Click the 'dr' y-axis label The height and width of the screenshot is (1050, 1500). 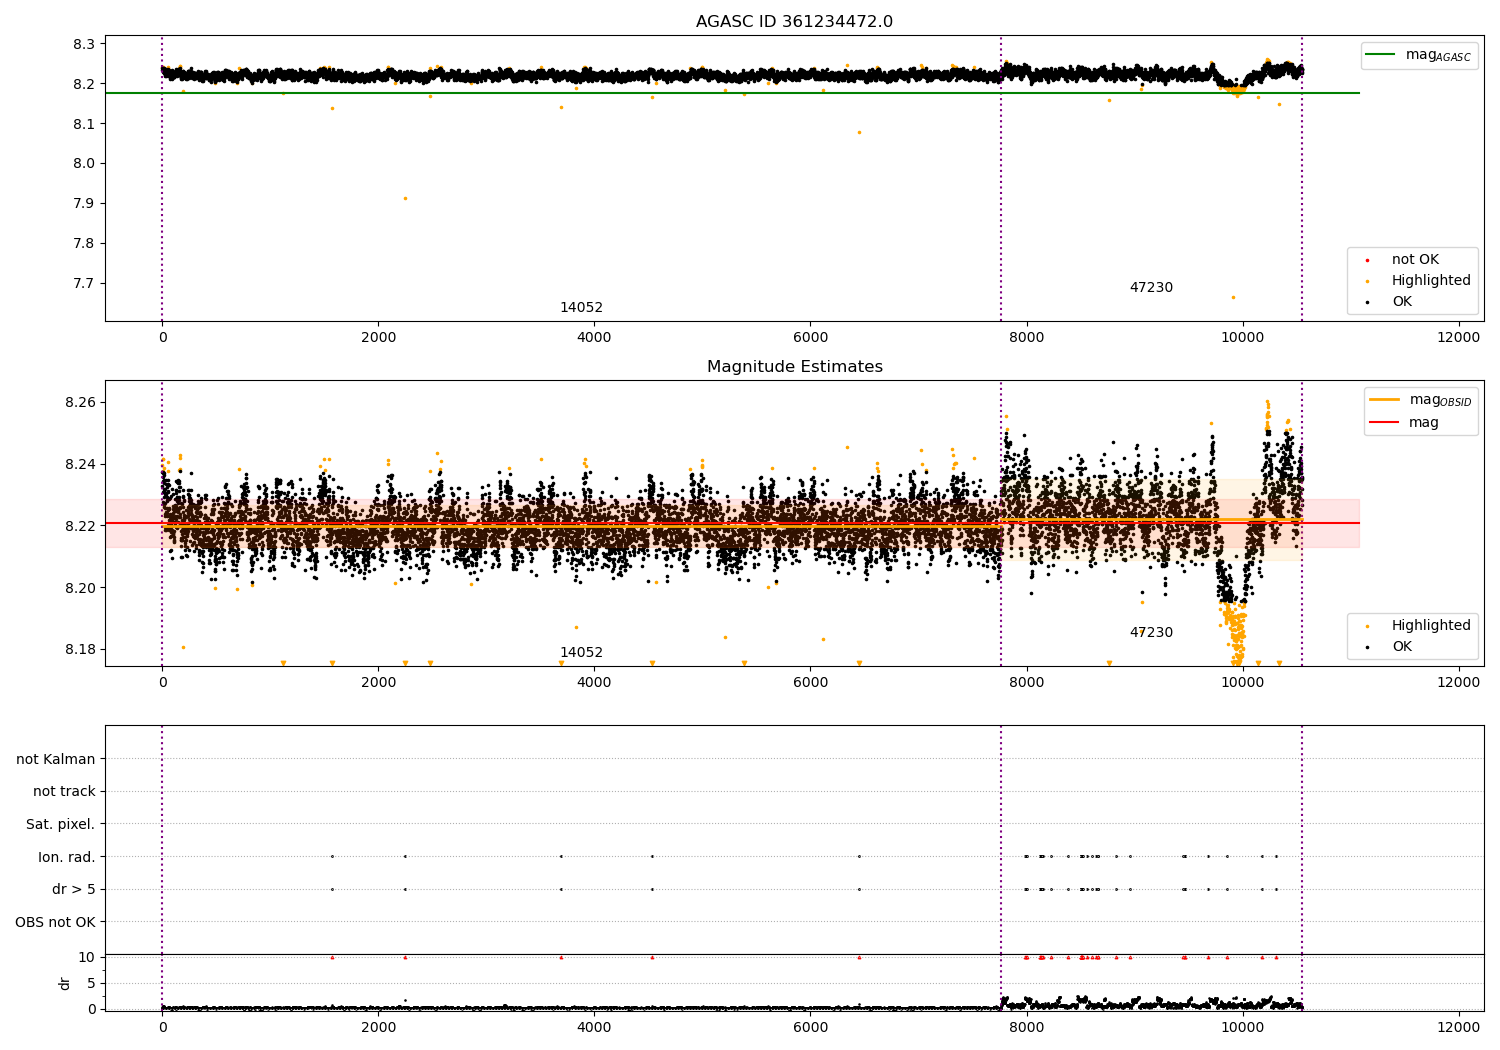pos(65,983)
